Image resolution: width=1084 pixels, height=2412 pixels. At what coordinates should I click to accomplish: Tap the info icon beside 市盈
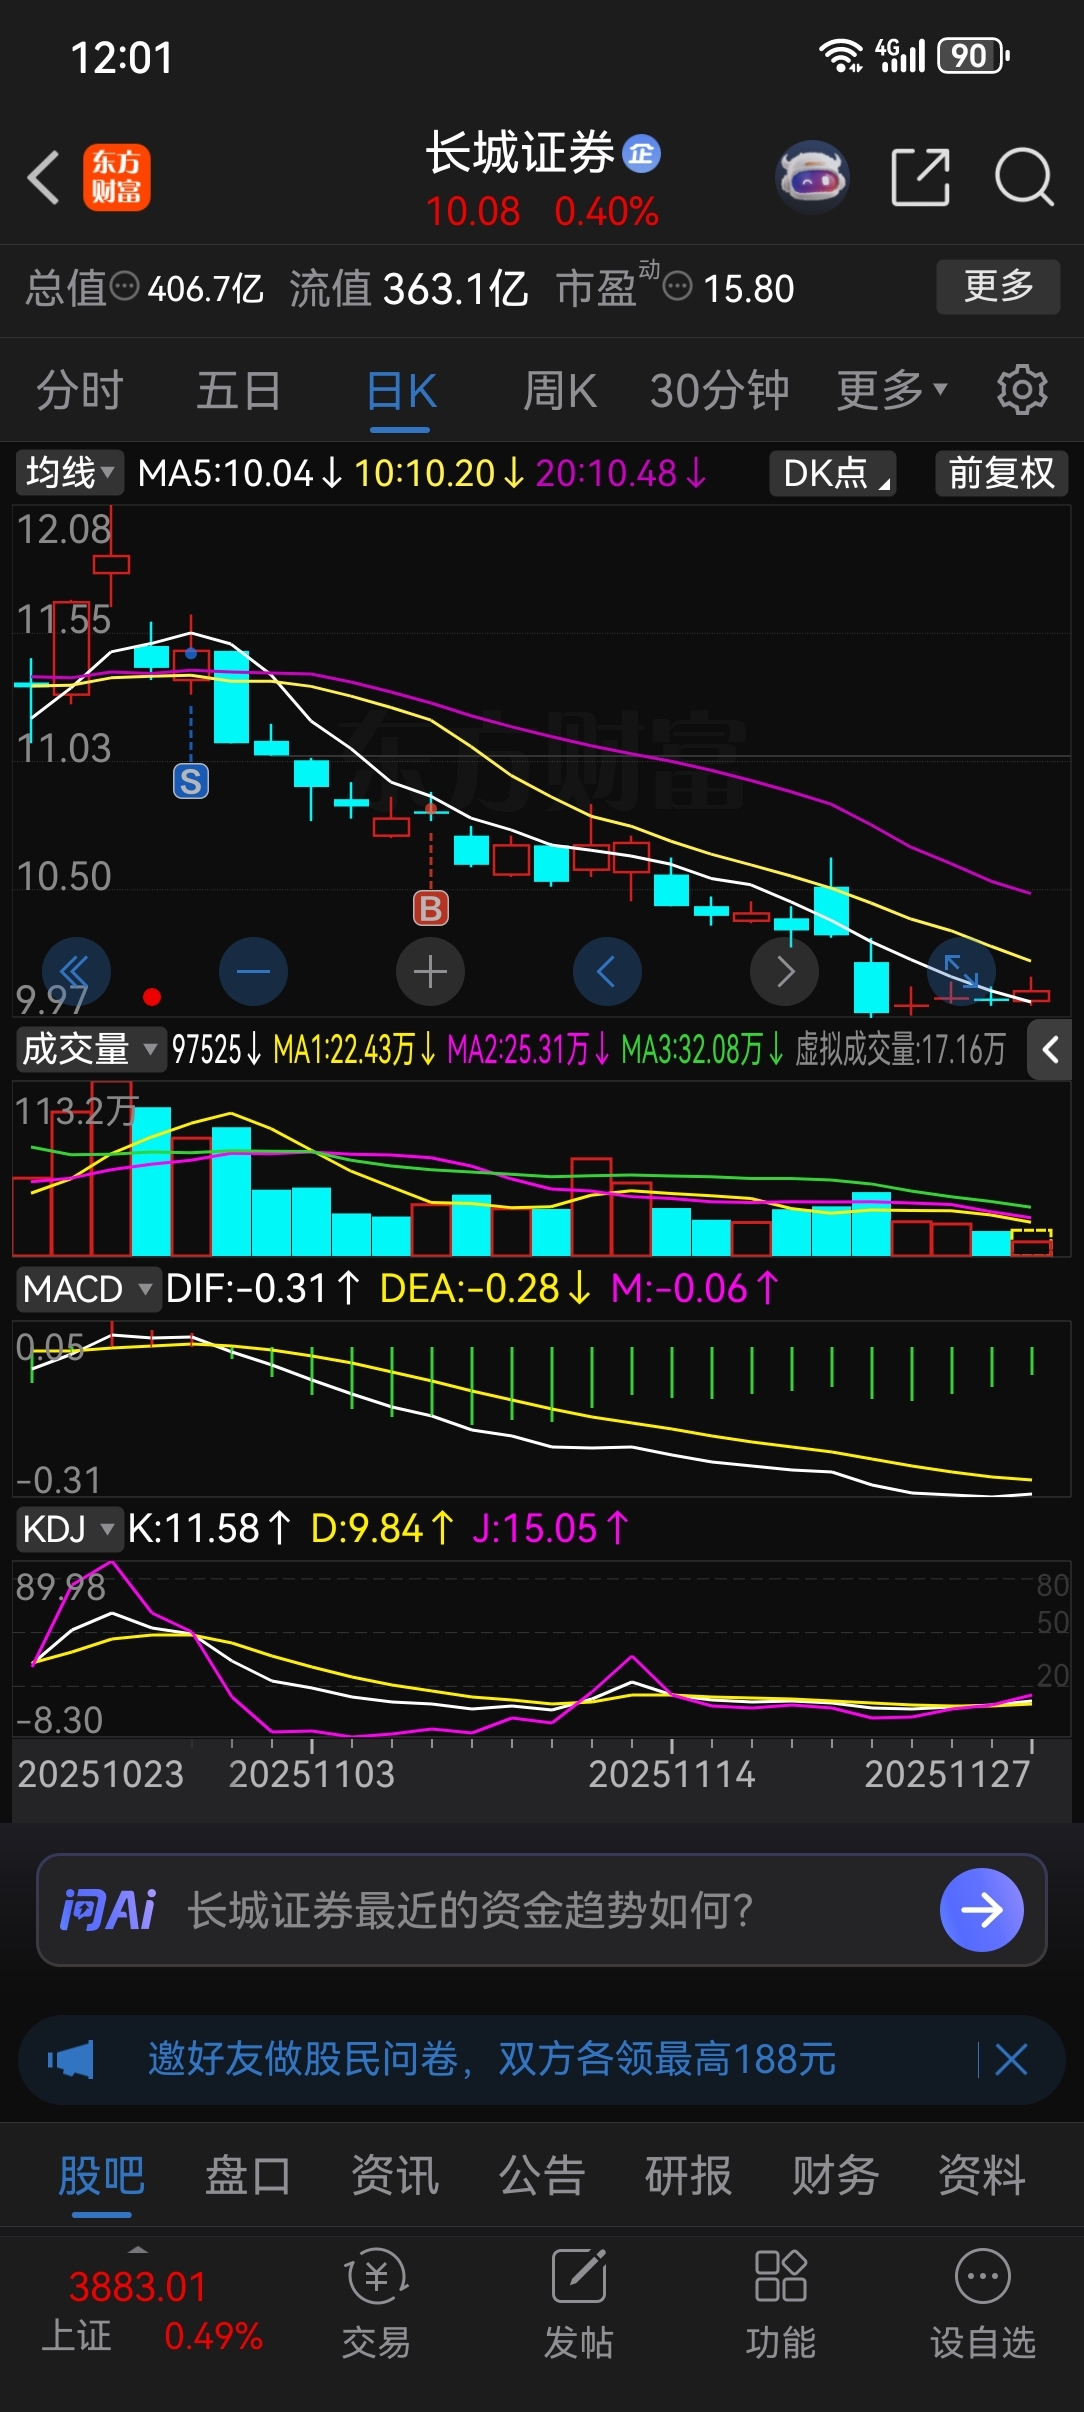(x=677, y=287)
